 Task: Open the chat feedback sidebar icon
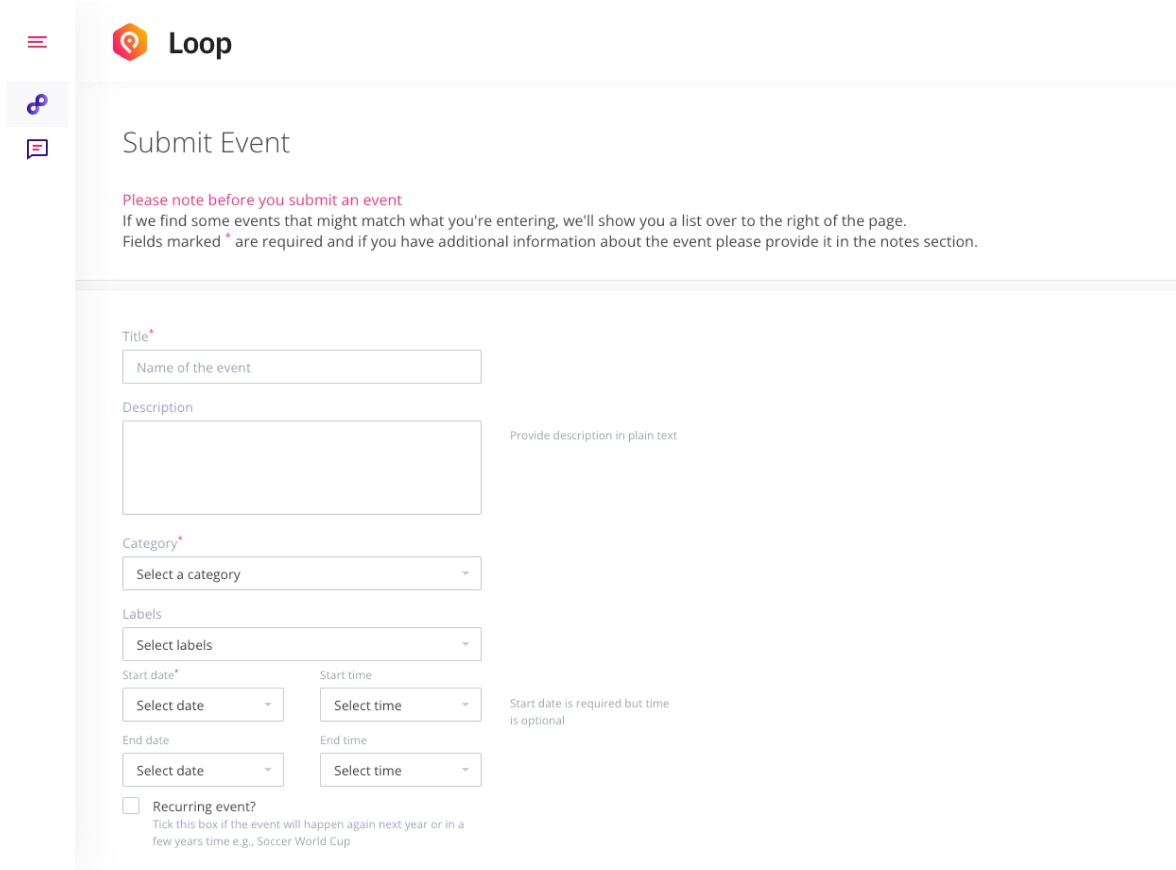click(x=37, y=149)
